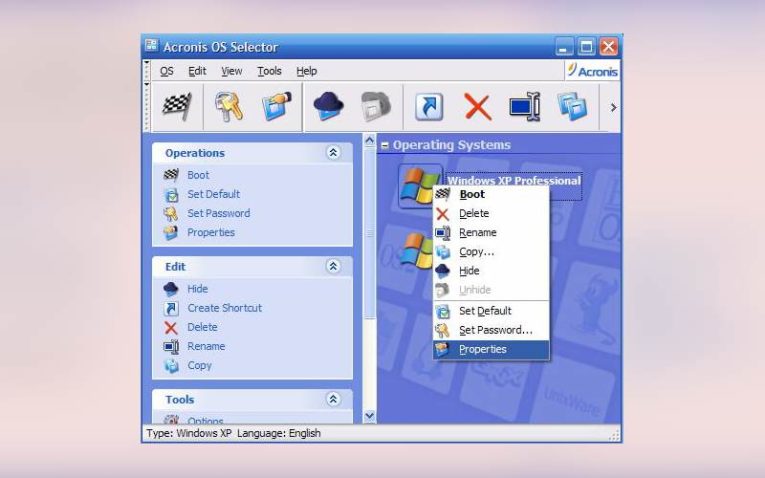Image resolution: width=765 pixels, height=478 pixels.
Task: Click the Copy toolbar icon
Action: [x=572, y=106]
